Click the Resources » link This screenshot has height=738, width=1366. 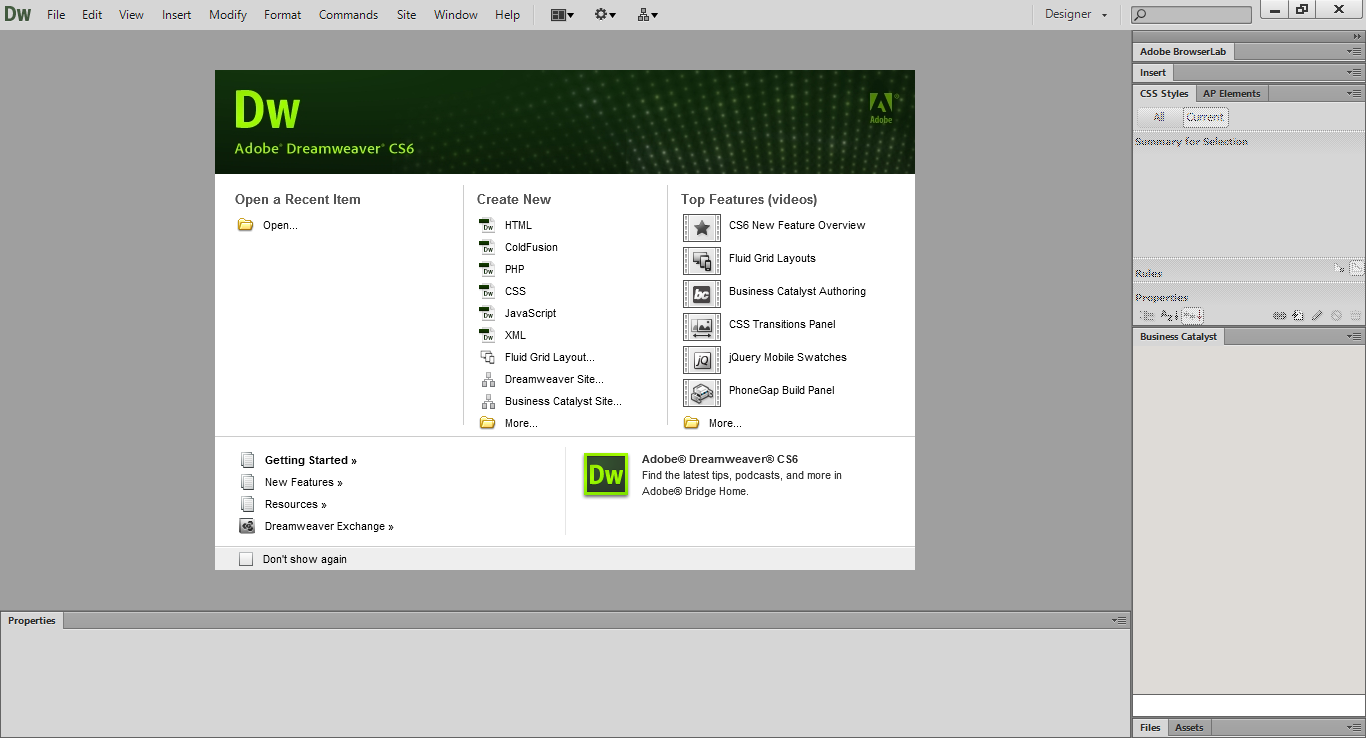(296, 505)
